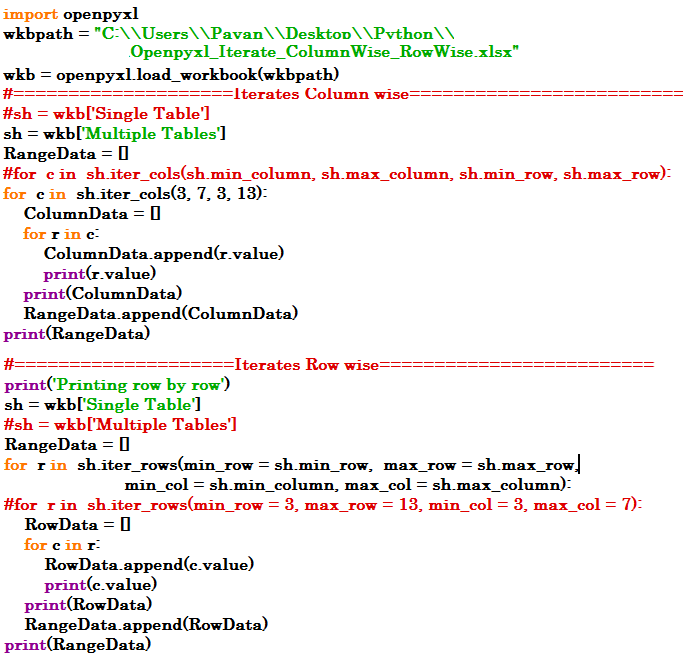Click the 'Iterates Row wise' comment header

click(329, 365)
